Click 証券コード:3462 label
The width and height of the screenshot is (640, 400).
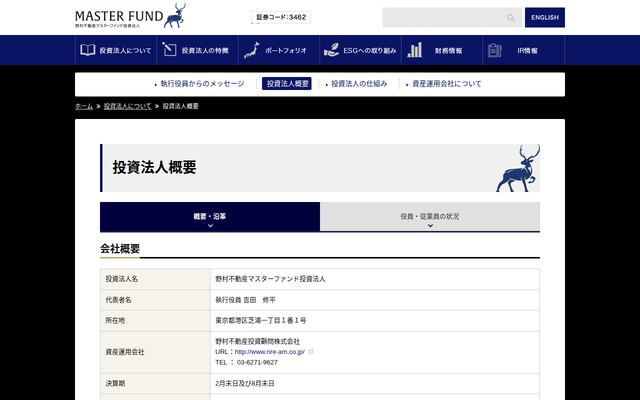tap(281, 17)
